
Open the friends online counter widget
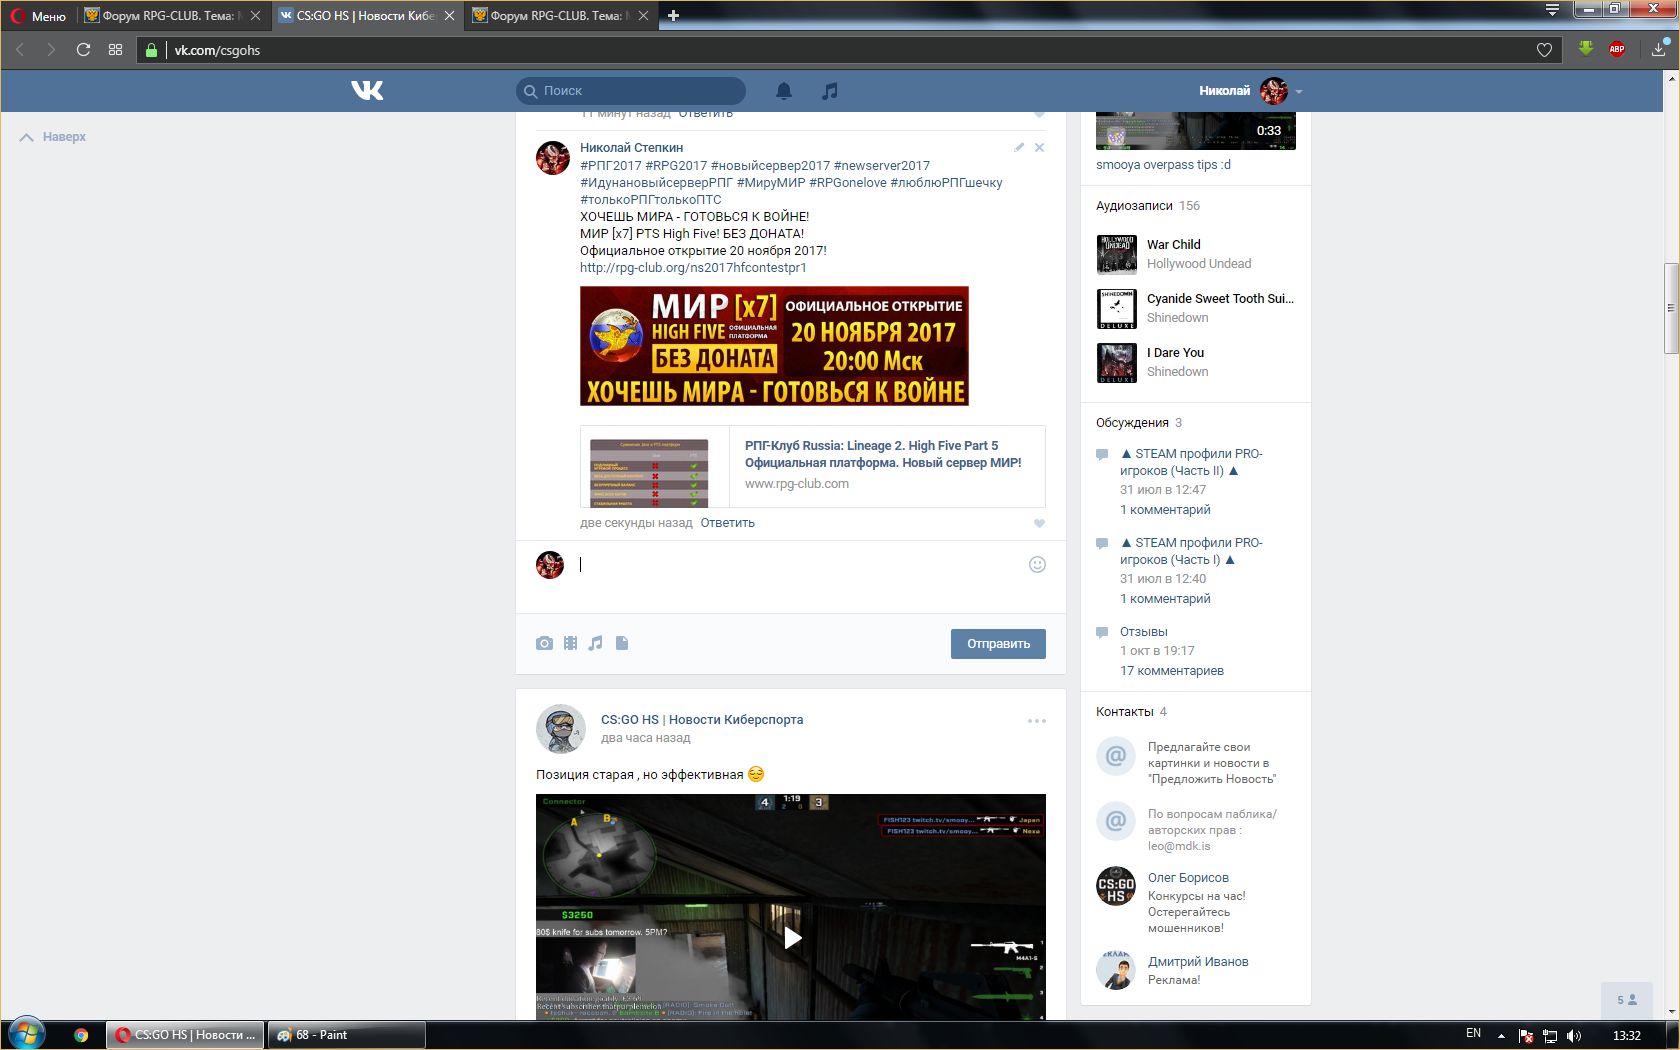point(1627,999)
